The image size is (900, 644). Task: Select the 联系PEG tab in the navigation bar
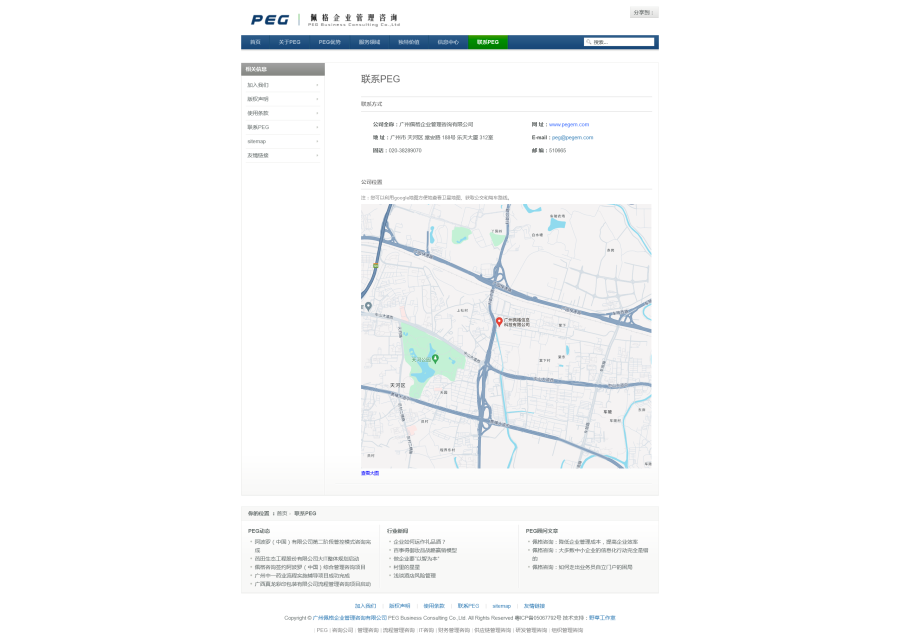pyautogui.click(x=487, y=42)
